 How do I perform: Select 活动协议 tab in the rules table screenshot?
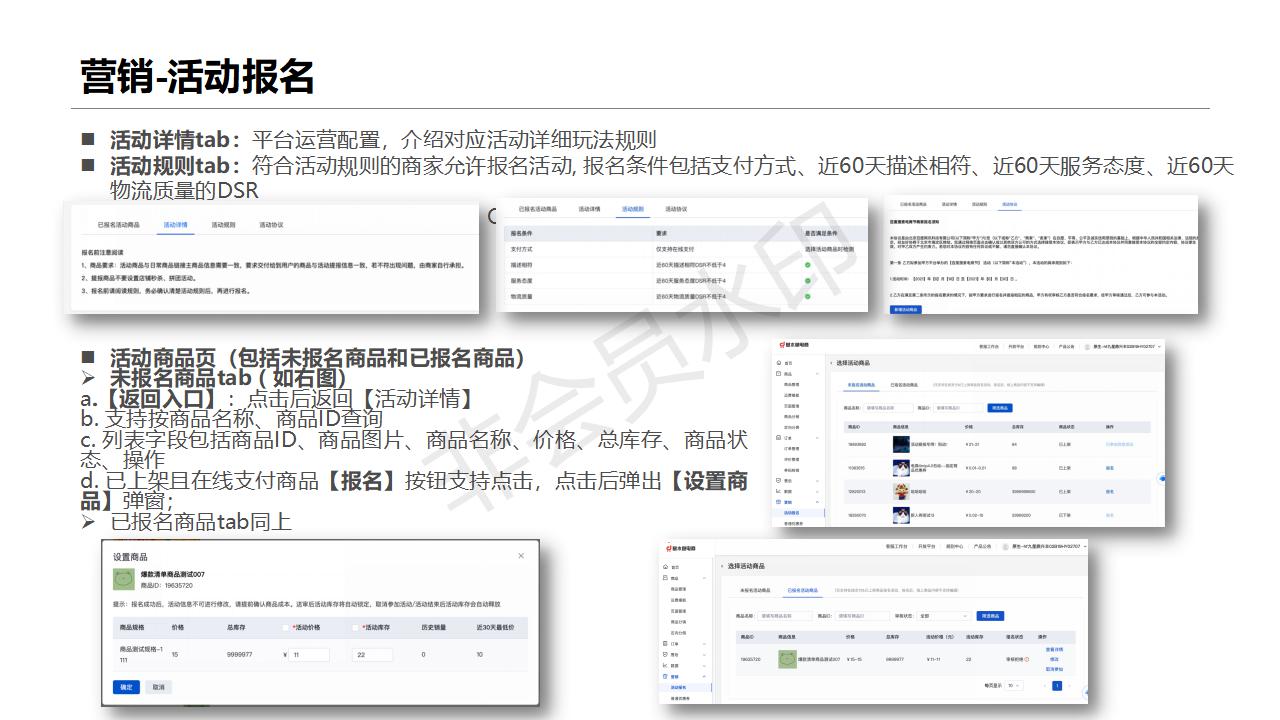pos(677,209)
